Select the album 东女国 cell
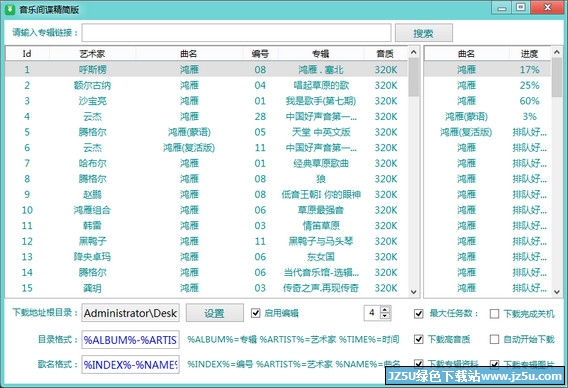568x388 pixels. click(x=321, y=256)
